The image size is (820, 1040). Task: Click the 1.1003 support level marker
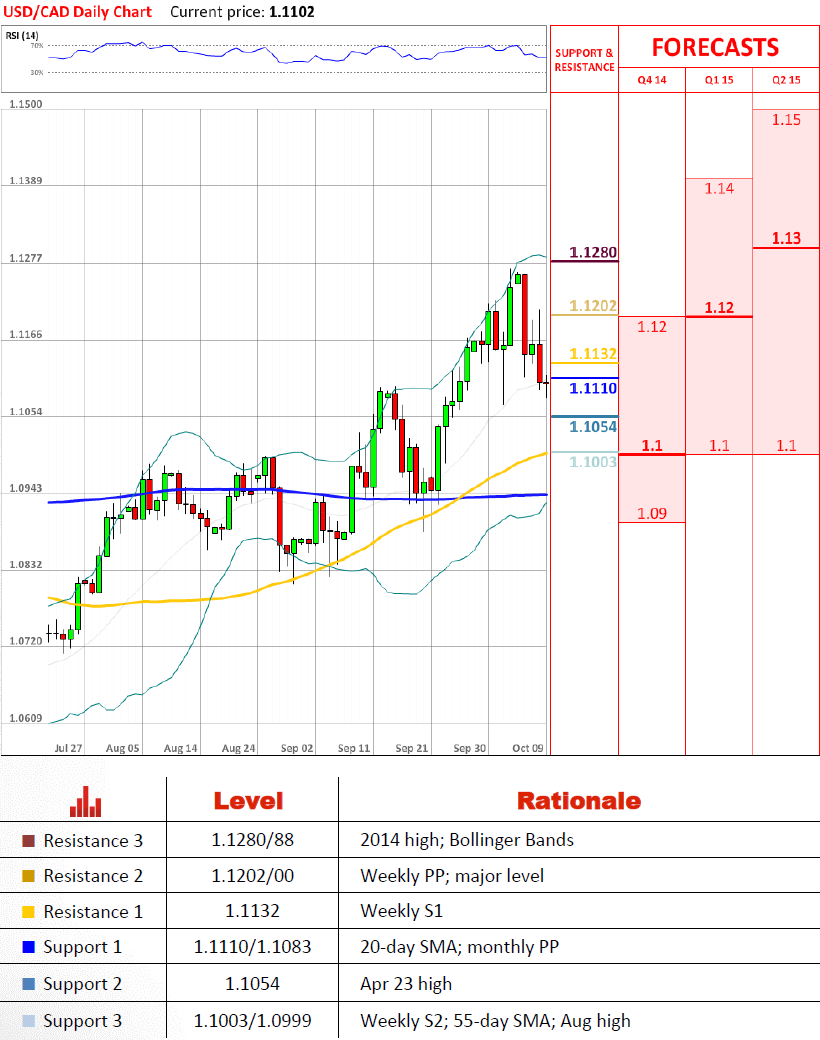coord(593,462)
